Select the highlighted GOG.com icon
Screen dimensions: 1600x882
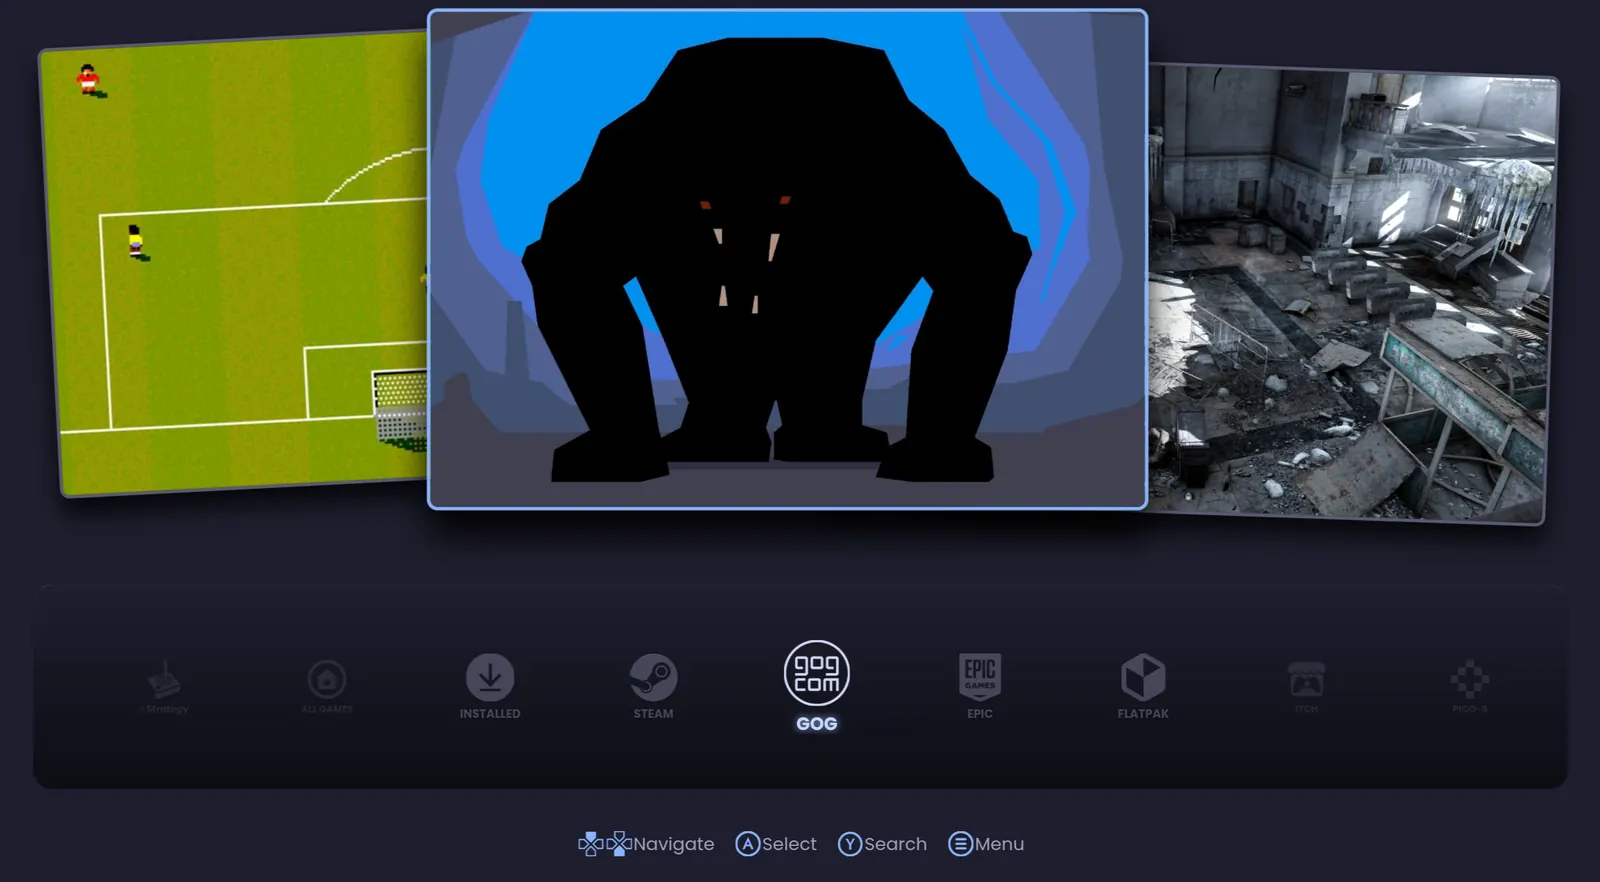(x=817, y=673)
